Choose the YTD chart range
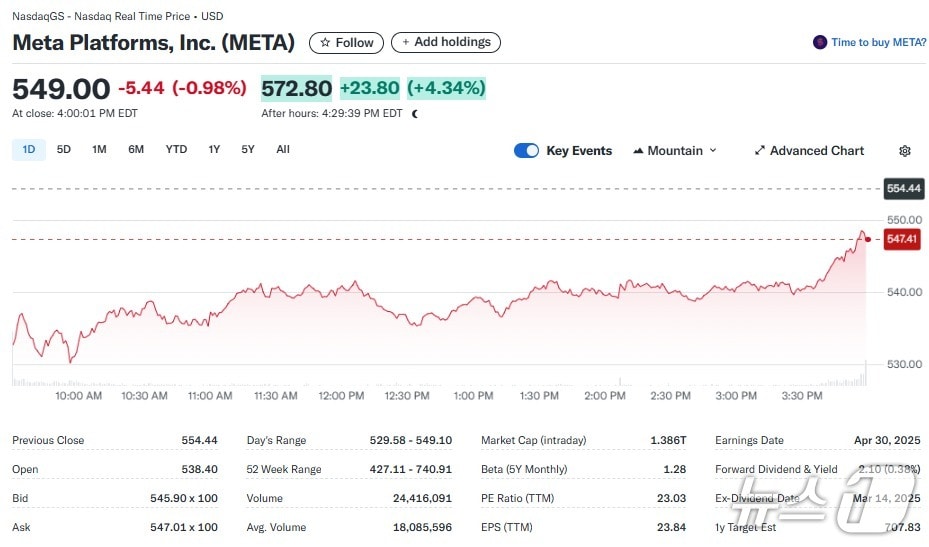This screenshot has height=547, width=929. tap(176, 150)
